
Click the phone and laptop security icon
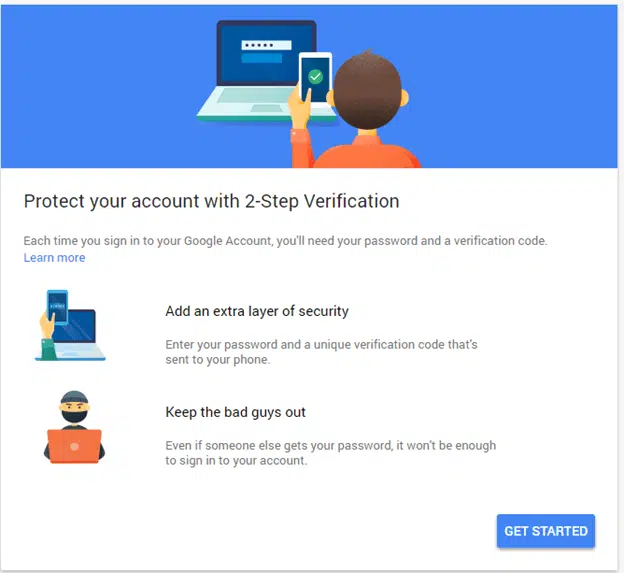click(x=70, y=325)
